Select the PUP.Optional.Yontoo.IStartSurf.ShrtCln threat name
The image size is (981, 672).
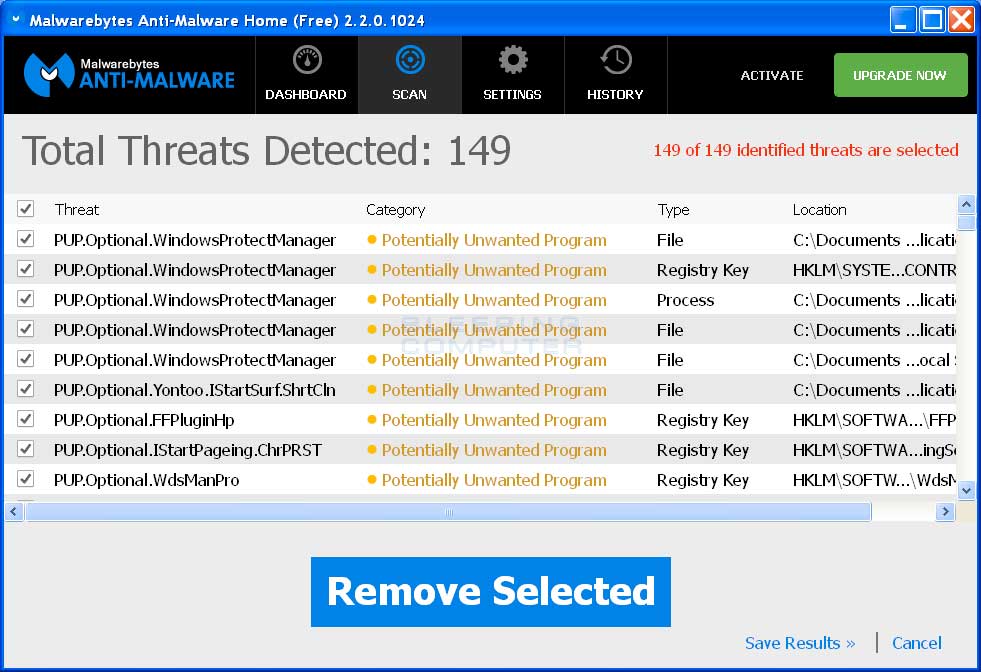coord(195,390)
